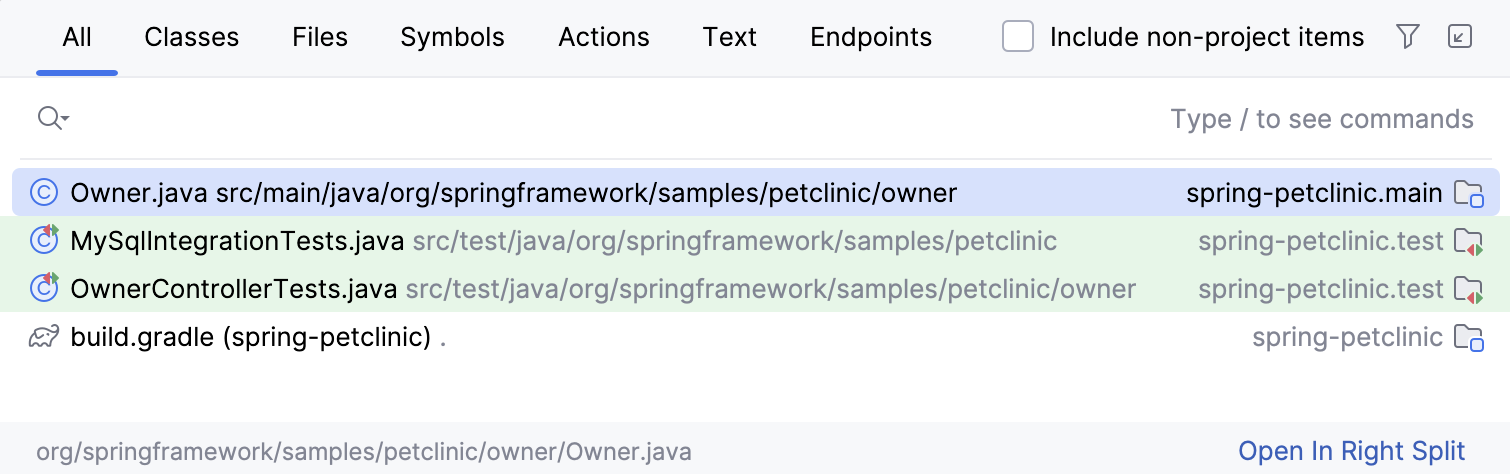Switch to the Files tab
Image resolution: width=1510 pixels, height=474 pixels.
pyautogui.click(x=320, y=38)
